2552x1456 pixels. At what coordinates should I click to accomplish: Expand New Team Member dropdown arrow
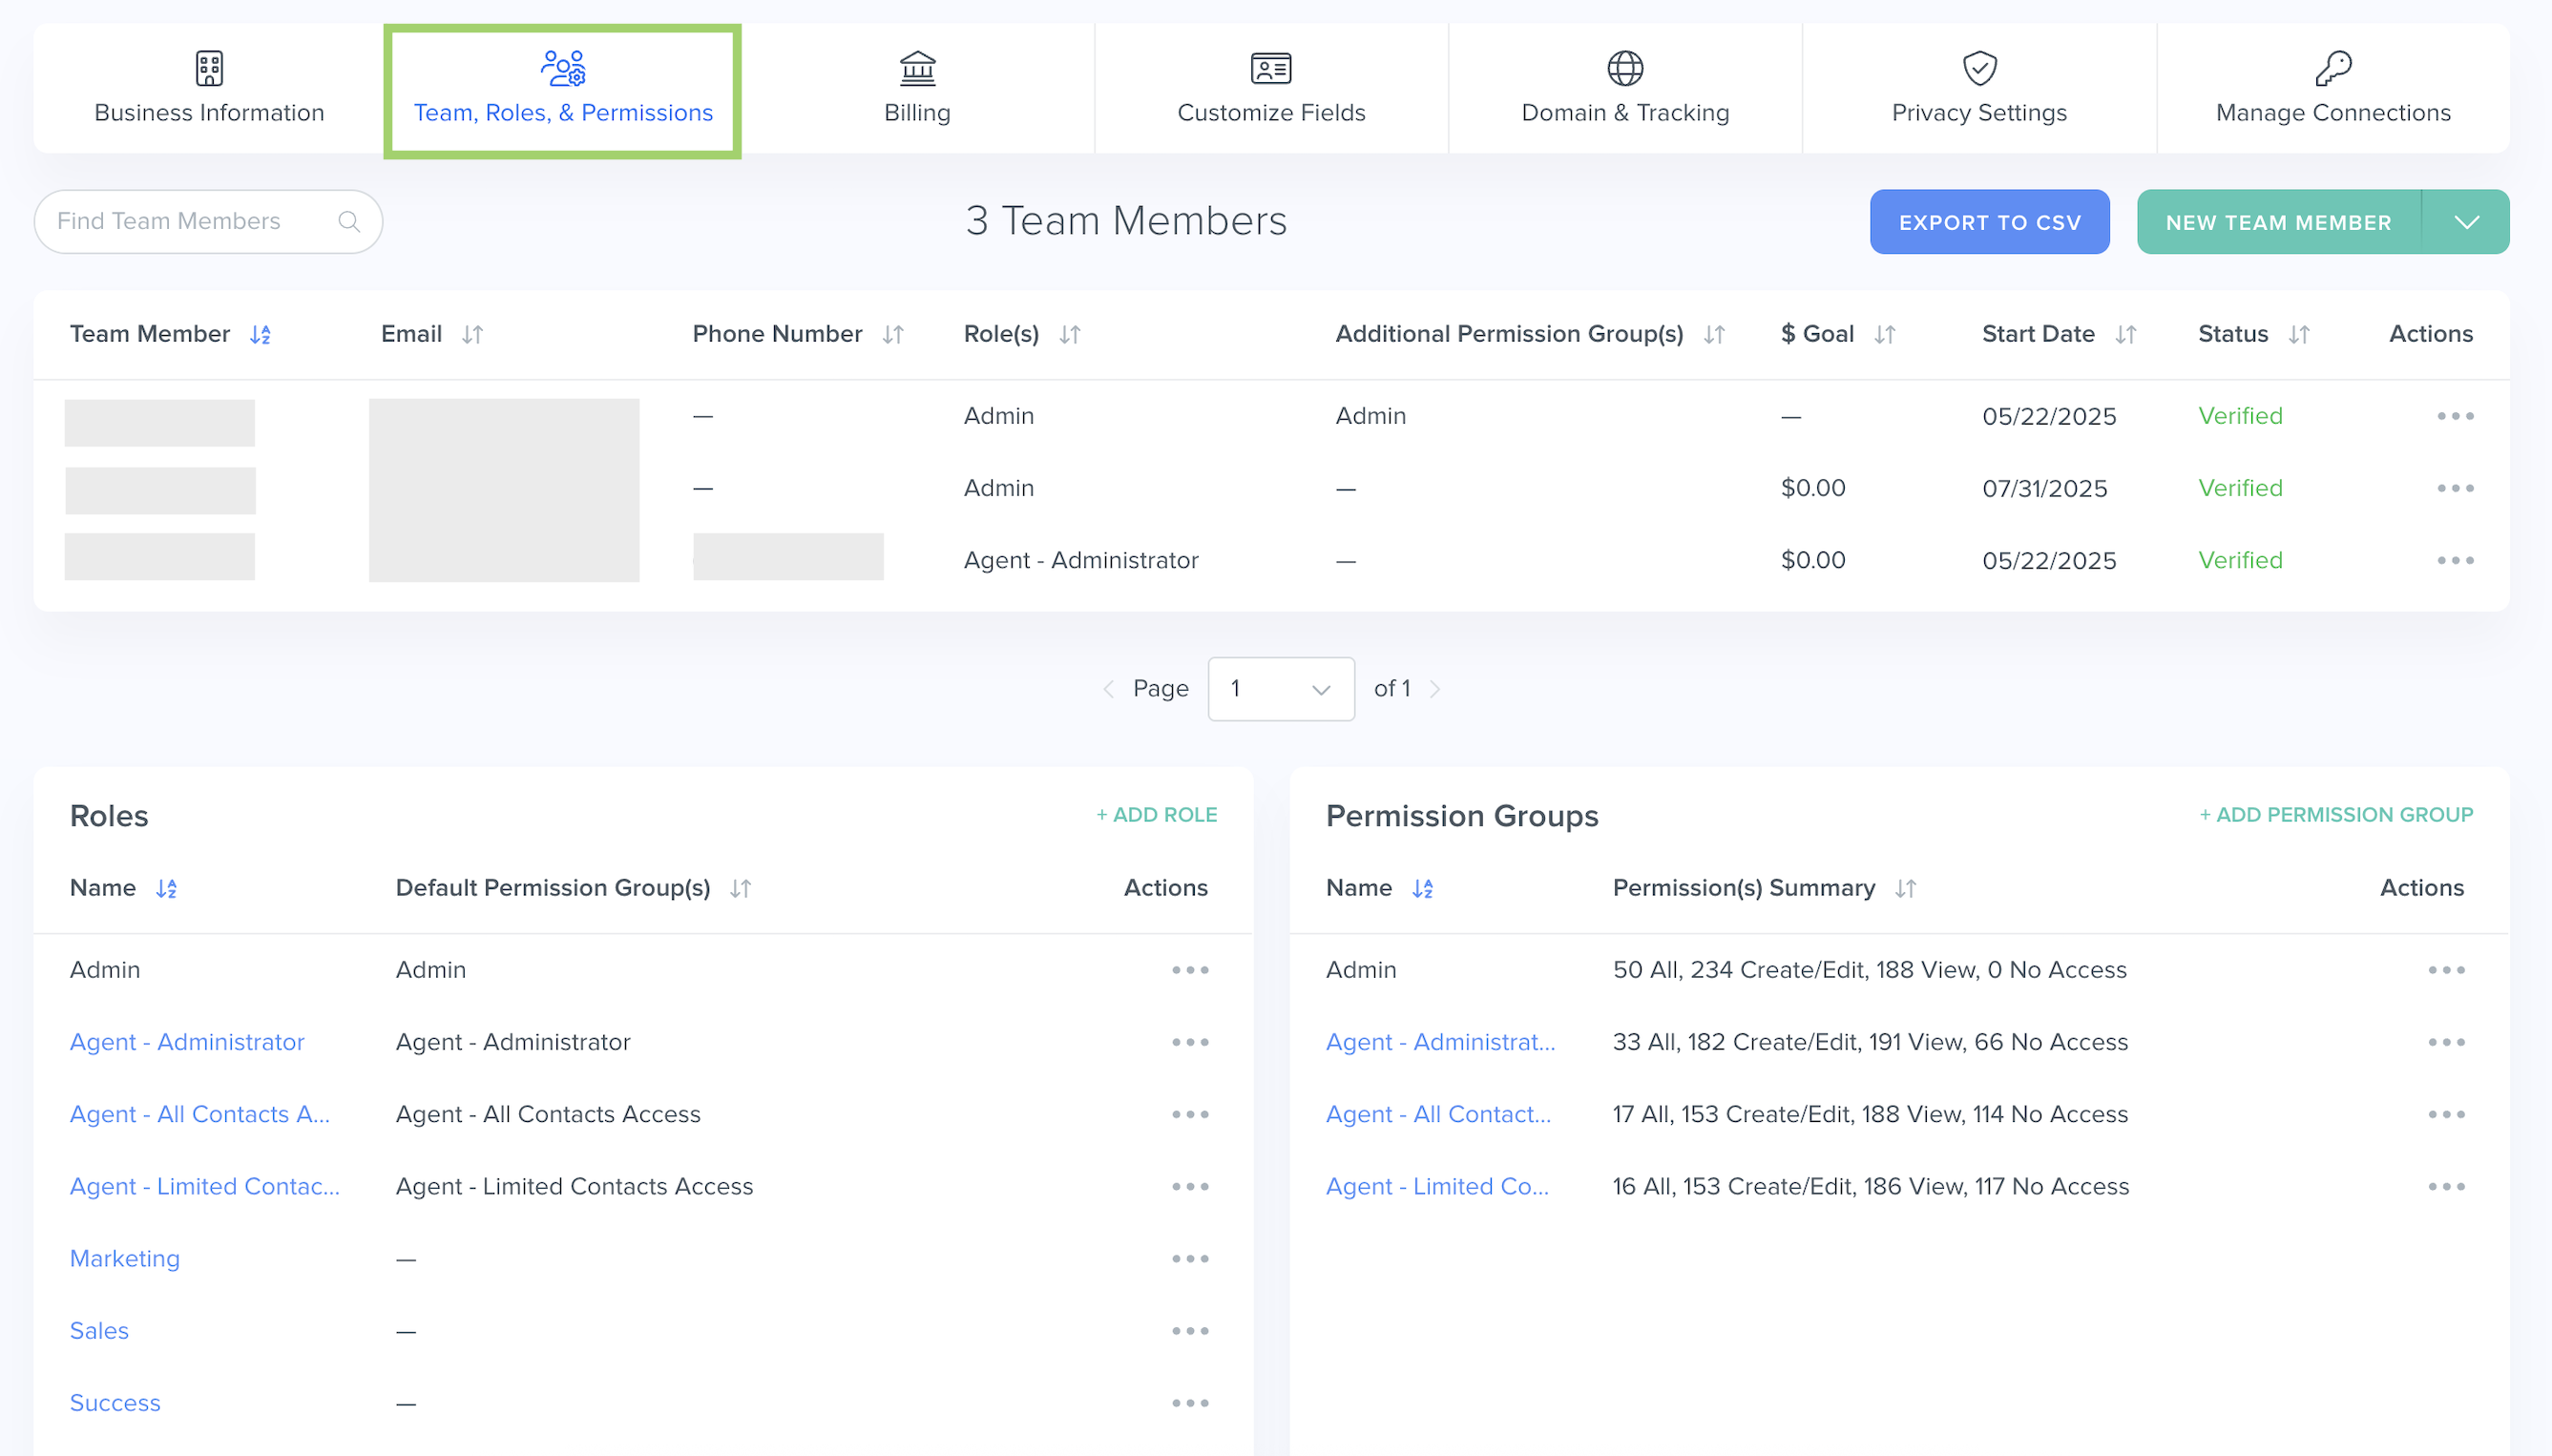[x=2466, y=222]
